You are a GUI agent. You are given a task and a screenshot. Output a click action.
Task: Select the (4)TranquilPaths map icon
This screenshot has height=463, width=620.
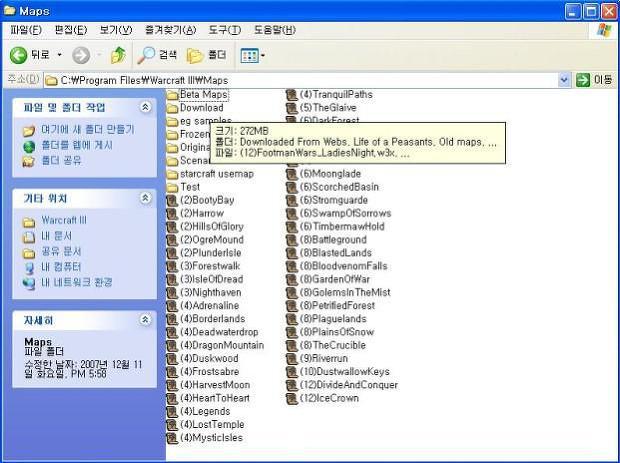tap(292, 95)
